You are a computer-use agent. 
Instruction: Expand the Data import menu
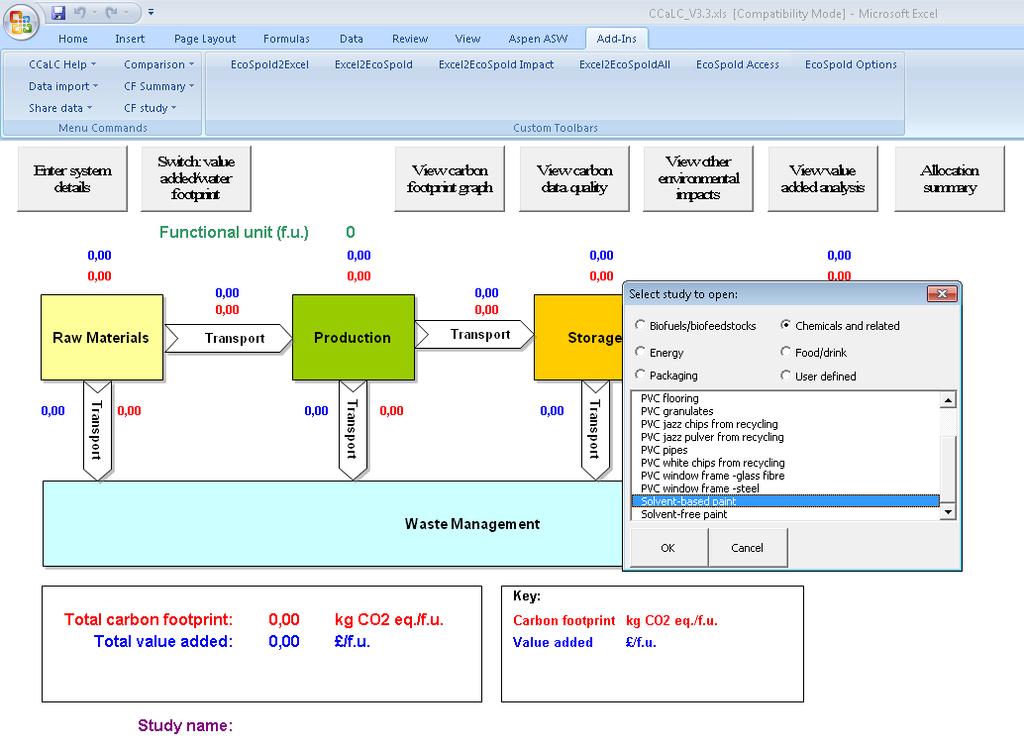point(63,86)
